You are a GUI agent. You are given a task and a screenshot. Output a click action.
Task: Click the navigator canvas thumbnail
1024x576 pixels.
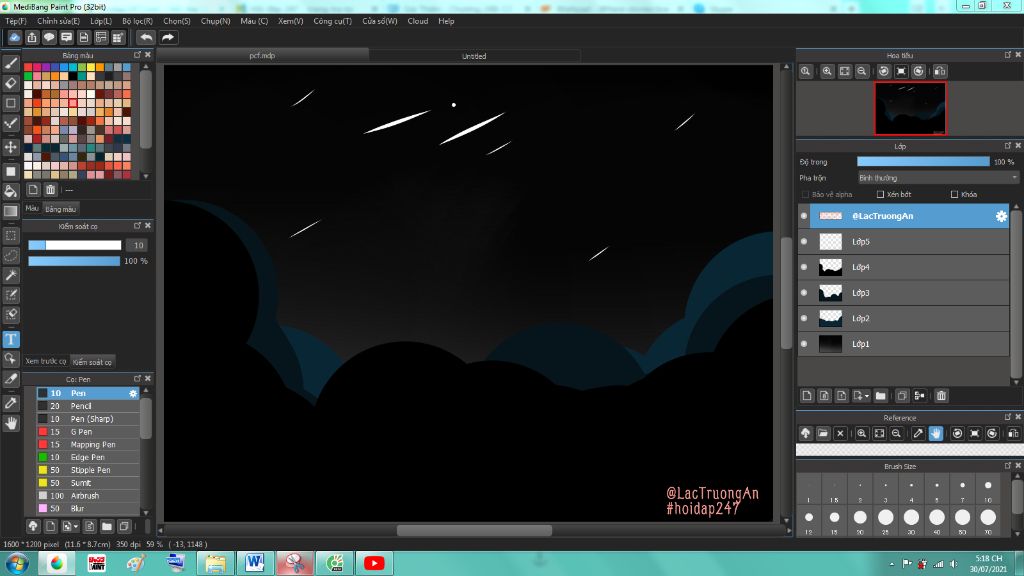tap(910, 108)
